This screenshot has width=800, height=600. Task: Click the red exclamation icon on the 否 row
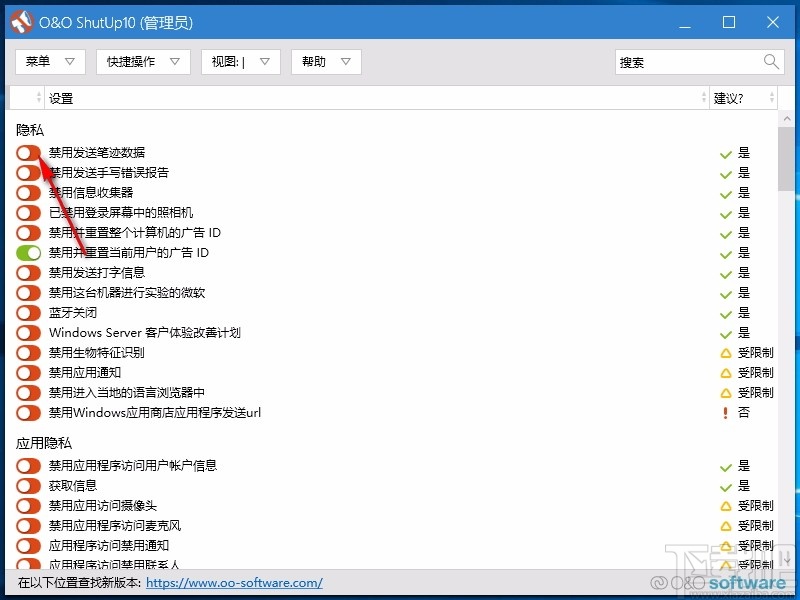pyautogui.click(x=726, y=412)
